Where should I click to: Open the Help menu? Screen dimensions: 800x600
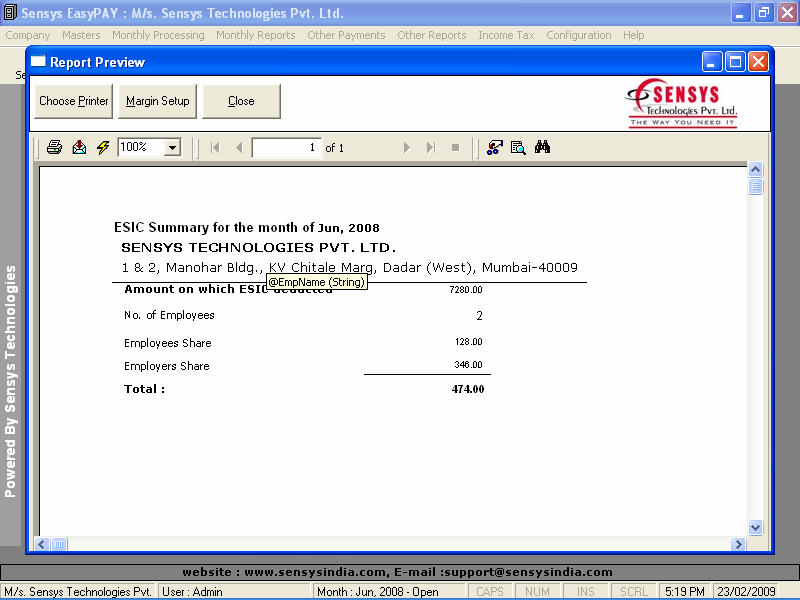click(634, 35)
